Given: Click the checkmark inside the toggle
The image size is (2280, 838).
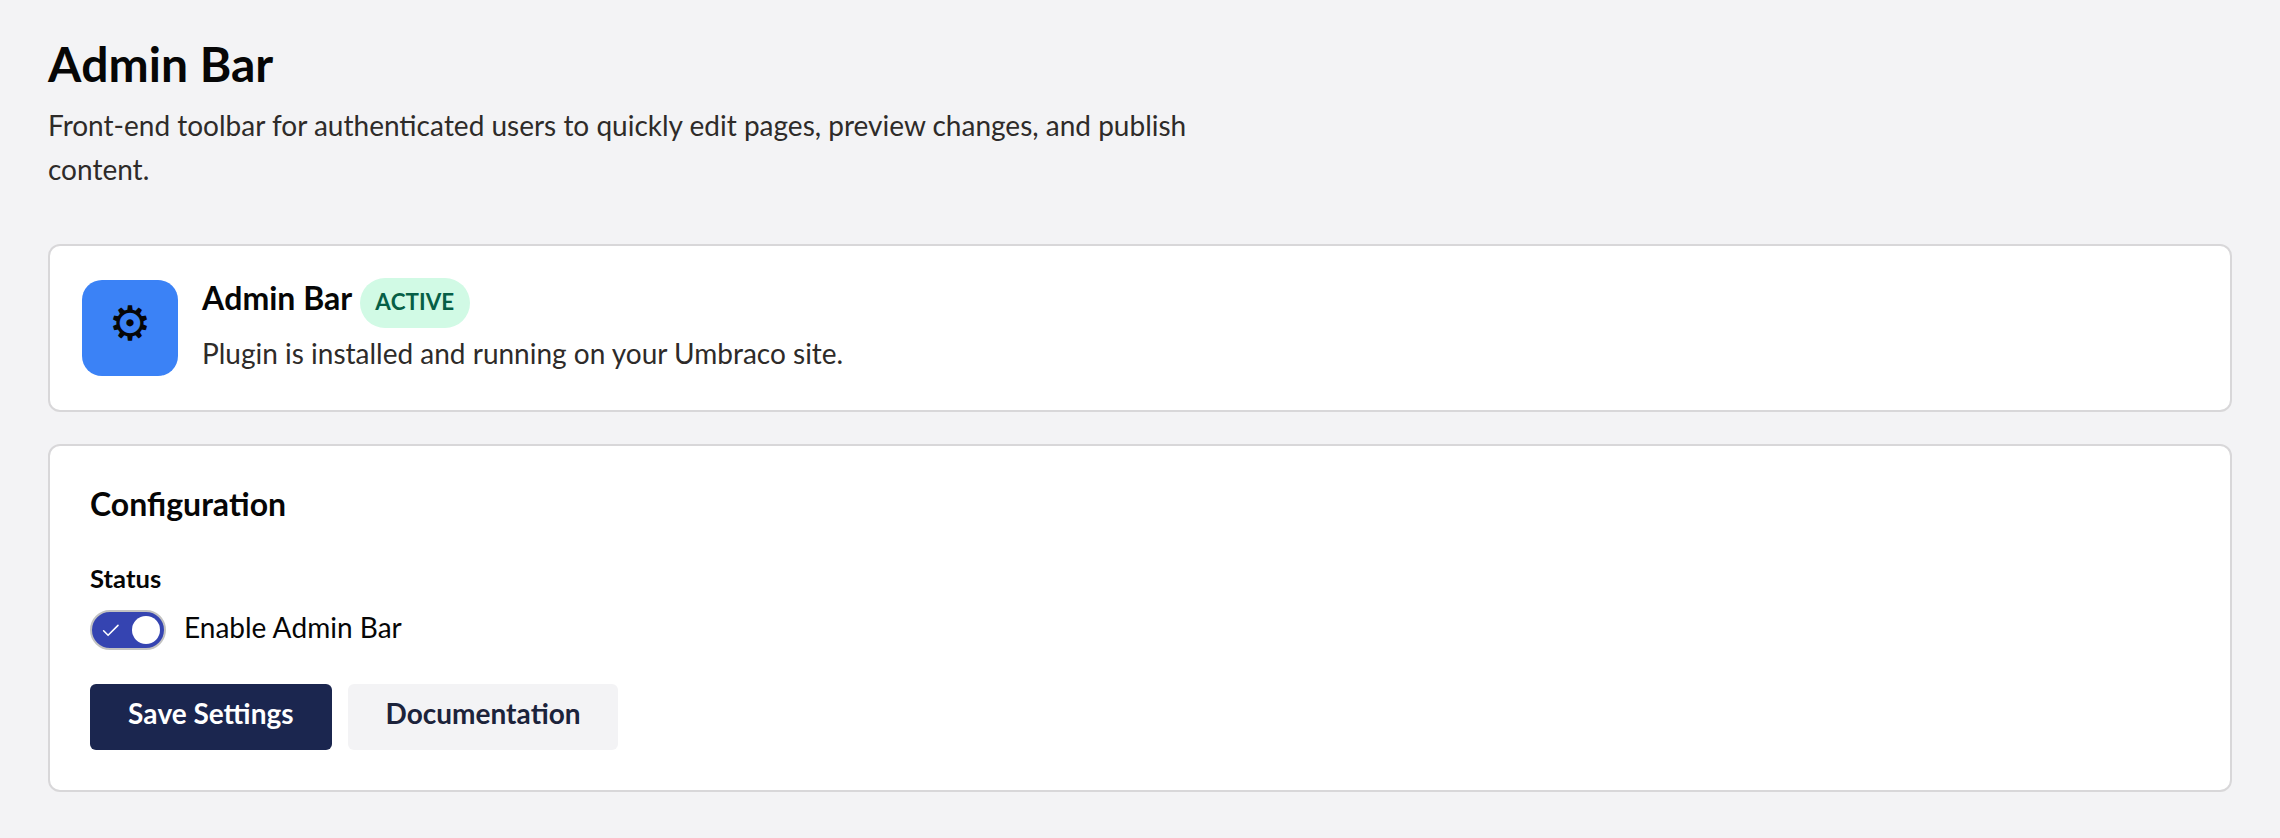Looking at the screenshot, I should click(111, 630).
